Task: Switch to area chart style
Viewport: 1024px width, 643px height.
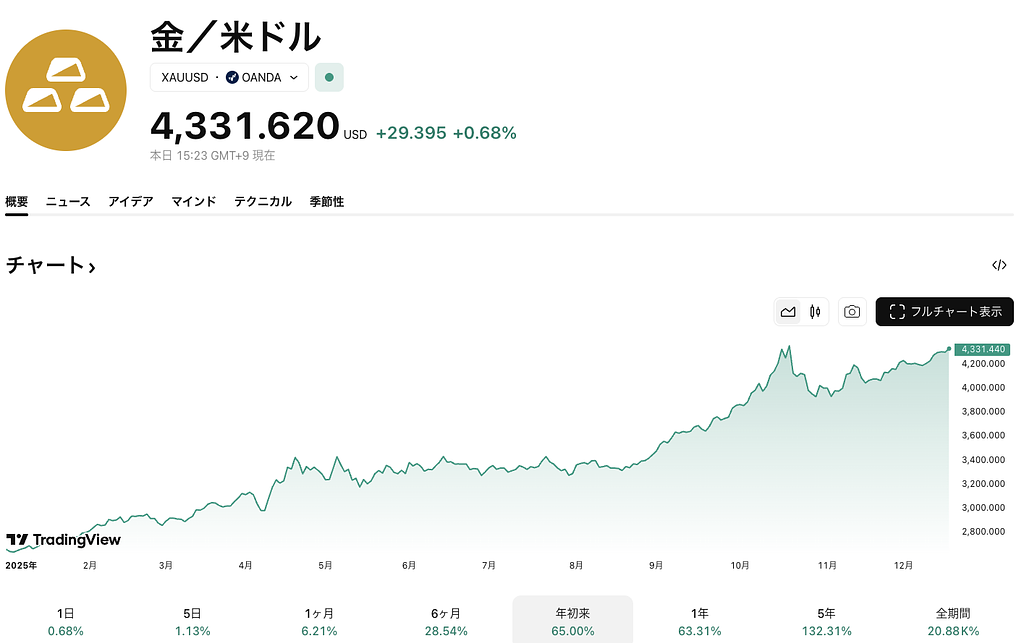Action: coord(788,312)
